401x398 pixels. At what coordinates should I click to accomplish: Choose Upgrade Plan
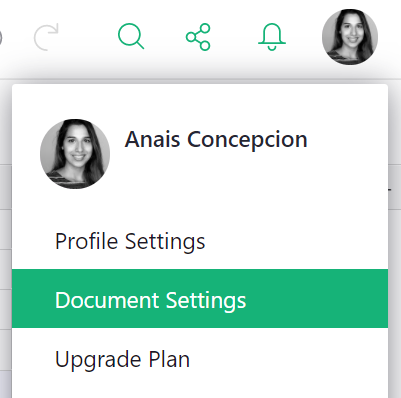200,359
